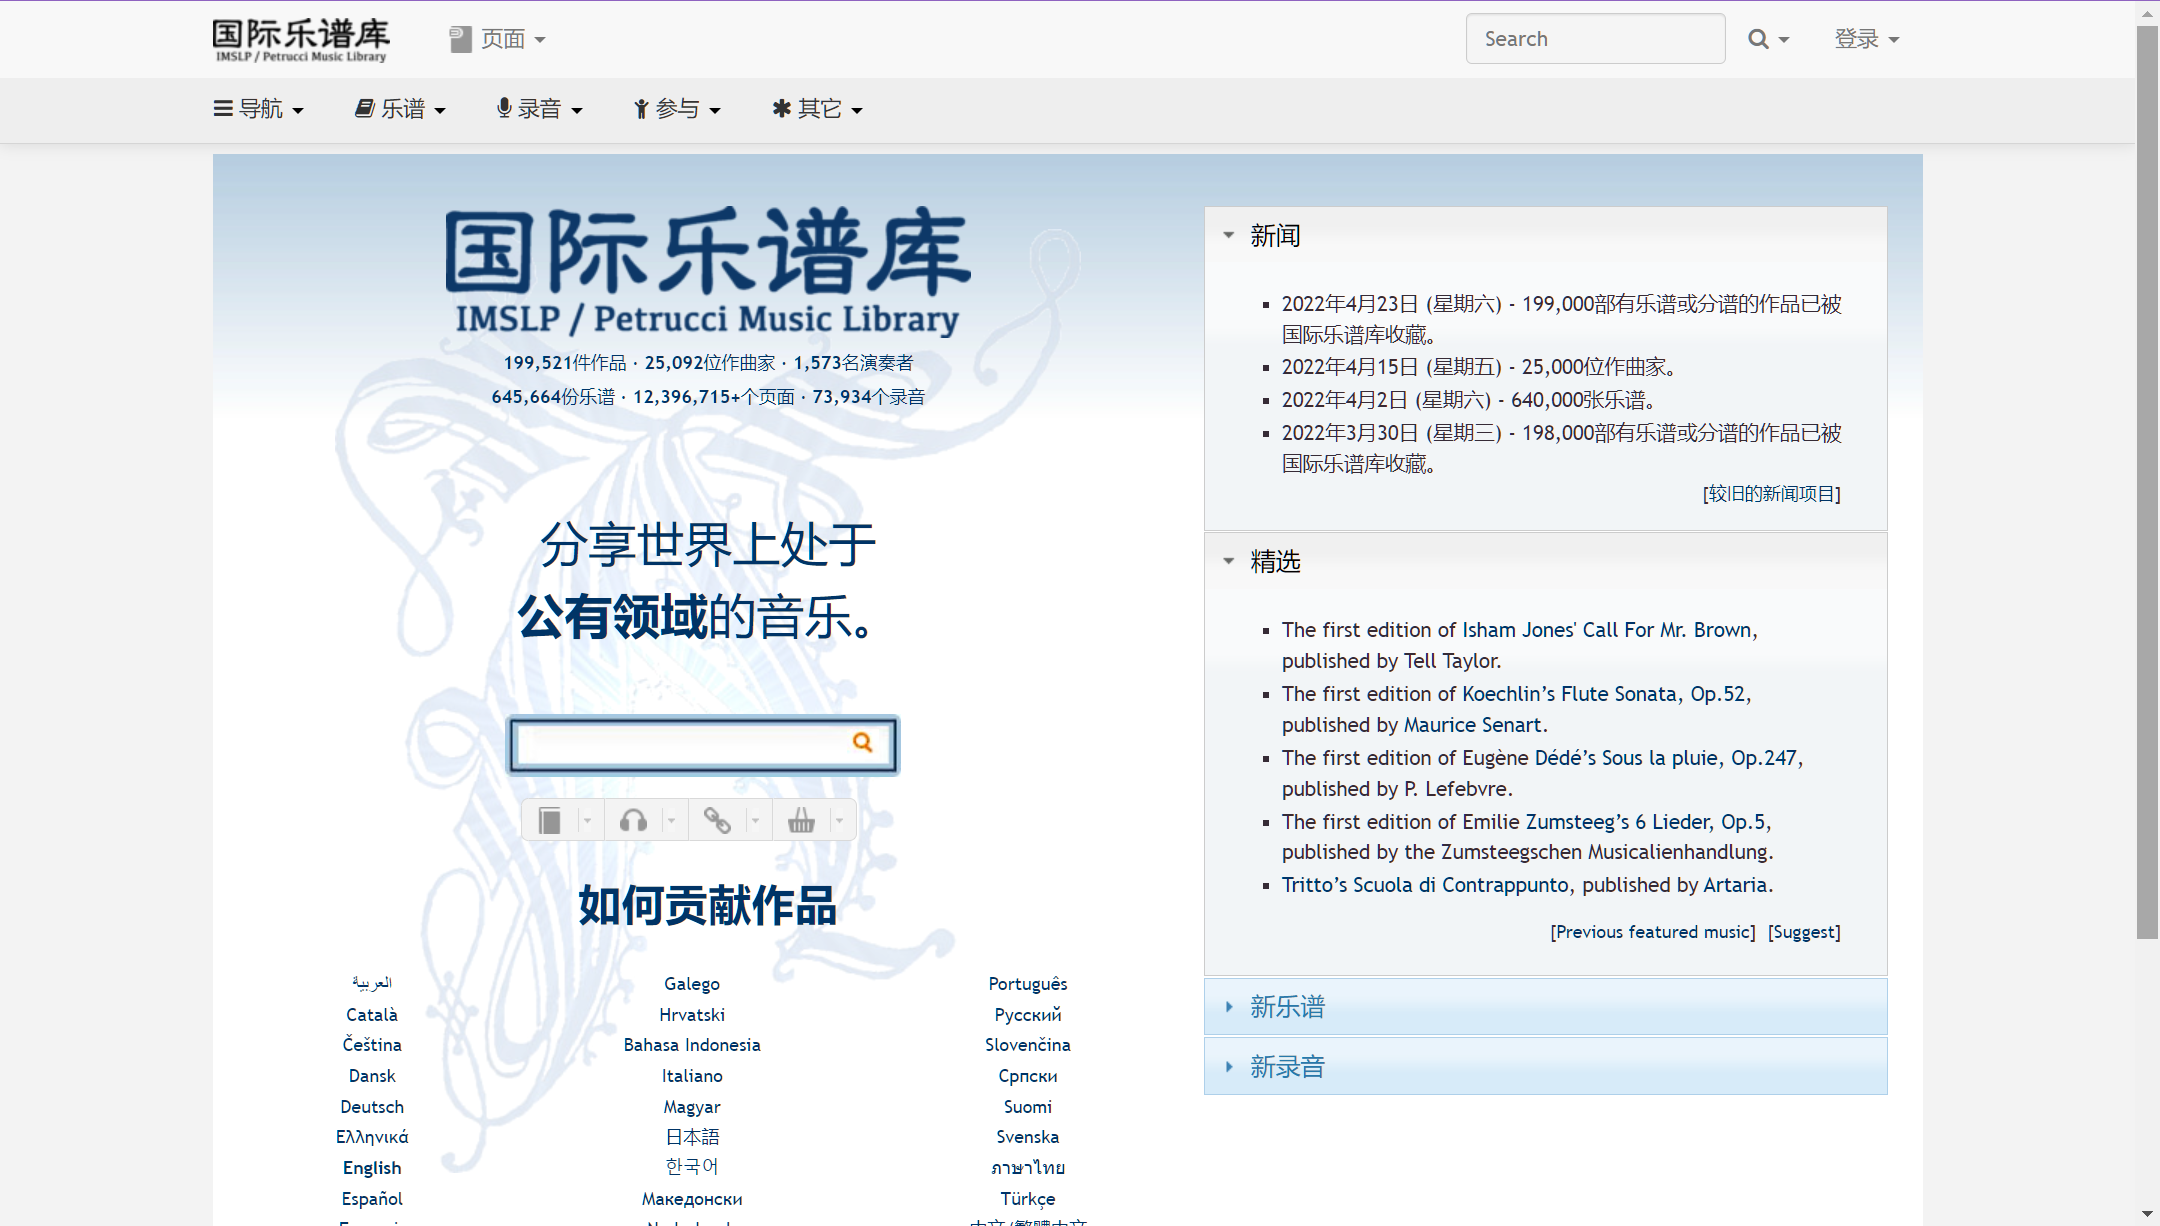Open Tritto's Scuola di Contrappunto link
This screenshot has height=1226, width=2160.
click(1425, 885)
